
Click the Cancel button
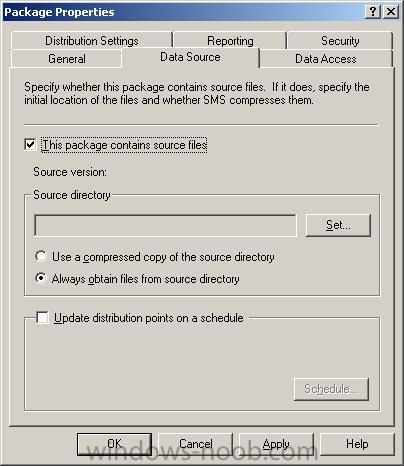click(x=196, y=444)
